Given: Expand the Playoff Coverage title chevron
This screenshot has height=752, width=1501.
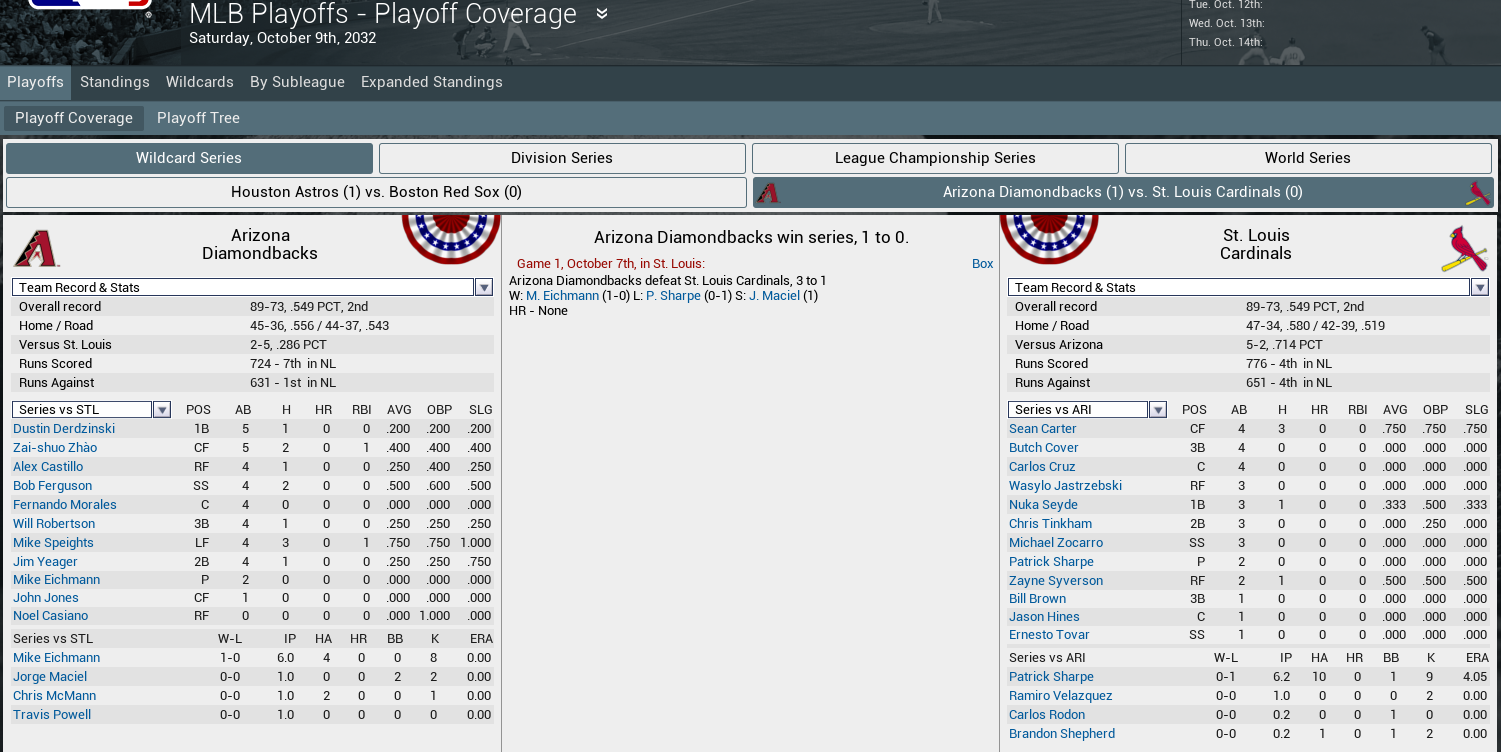Looking at the screenshot, I should tap(602, 14).
